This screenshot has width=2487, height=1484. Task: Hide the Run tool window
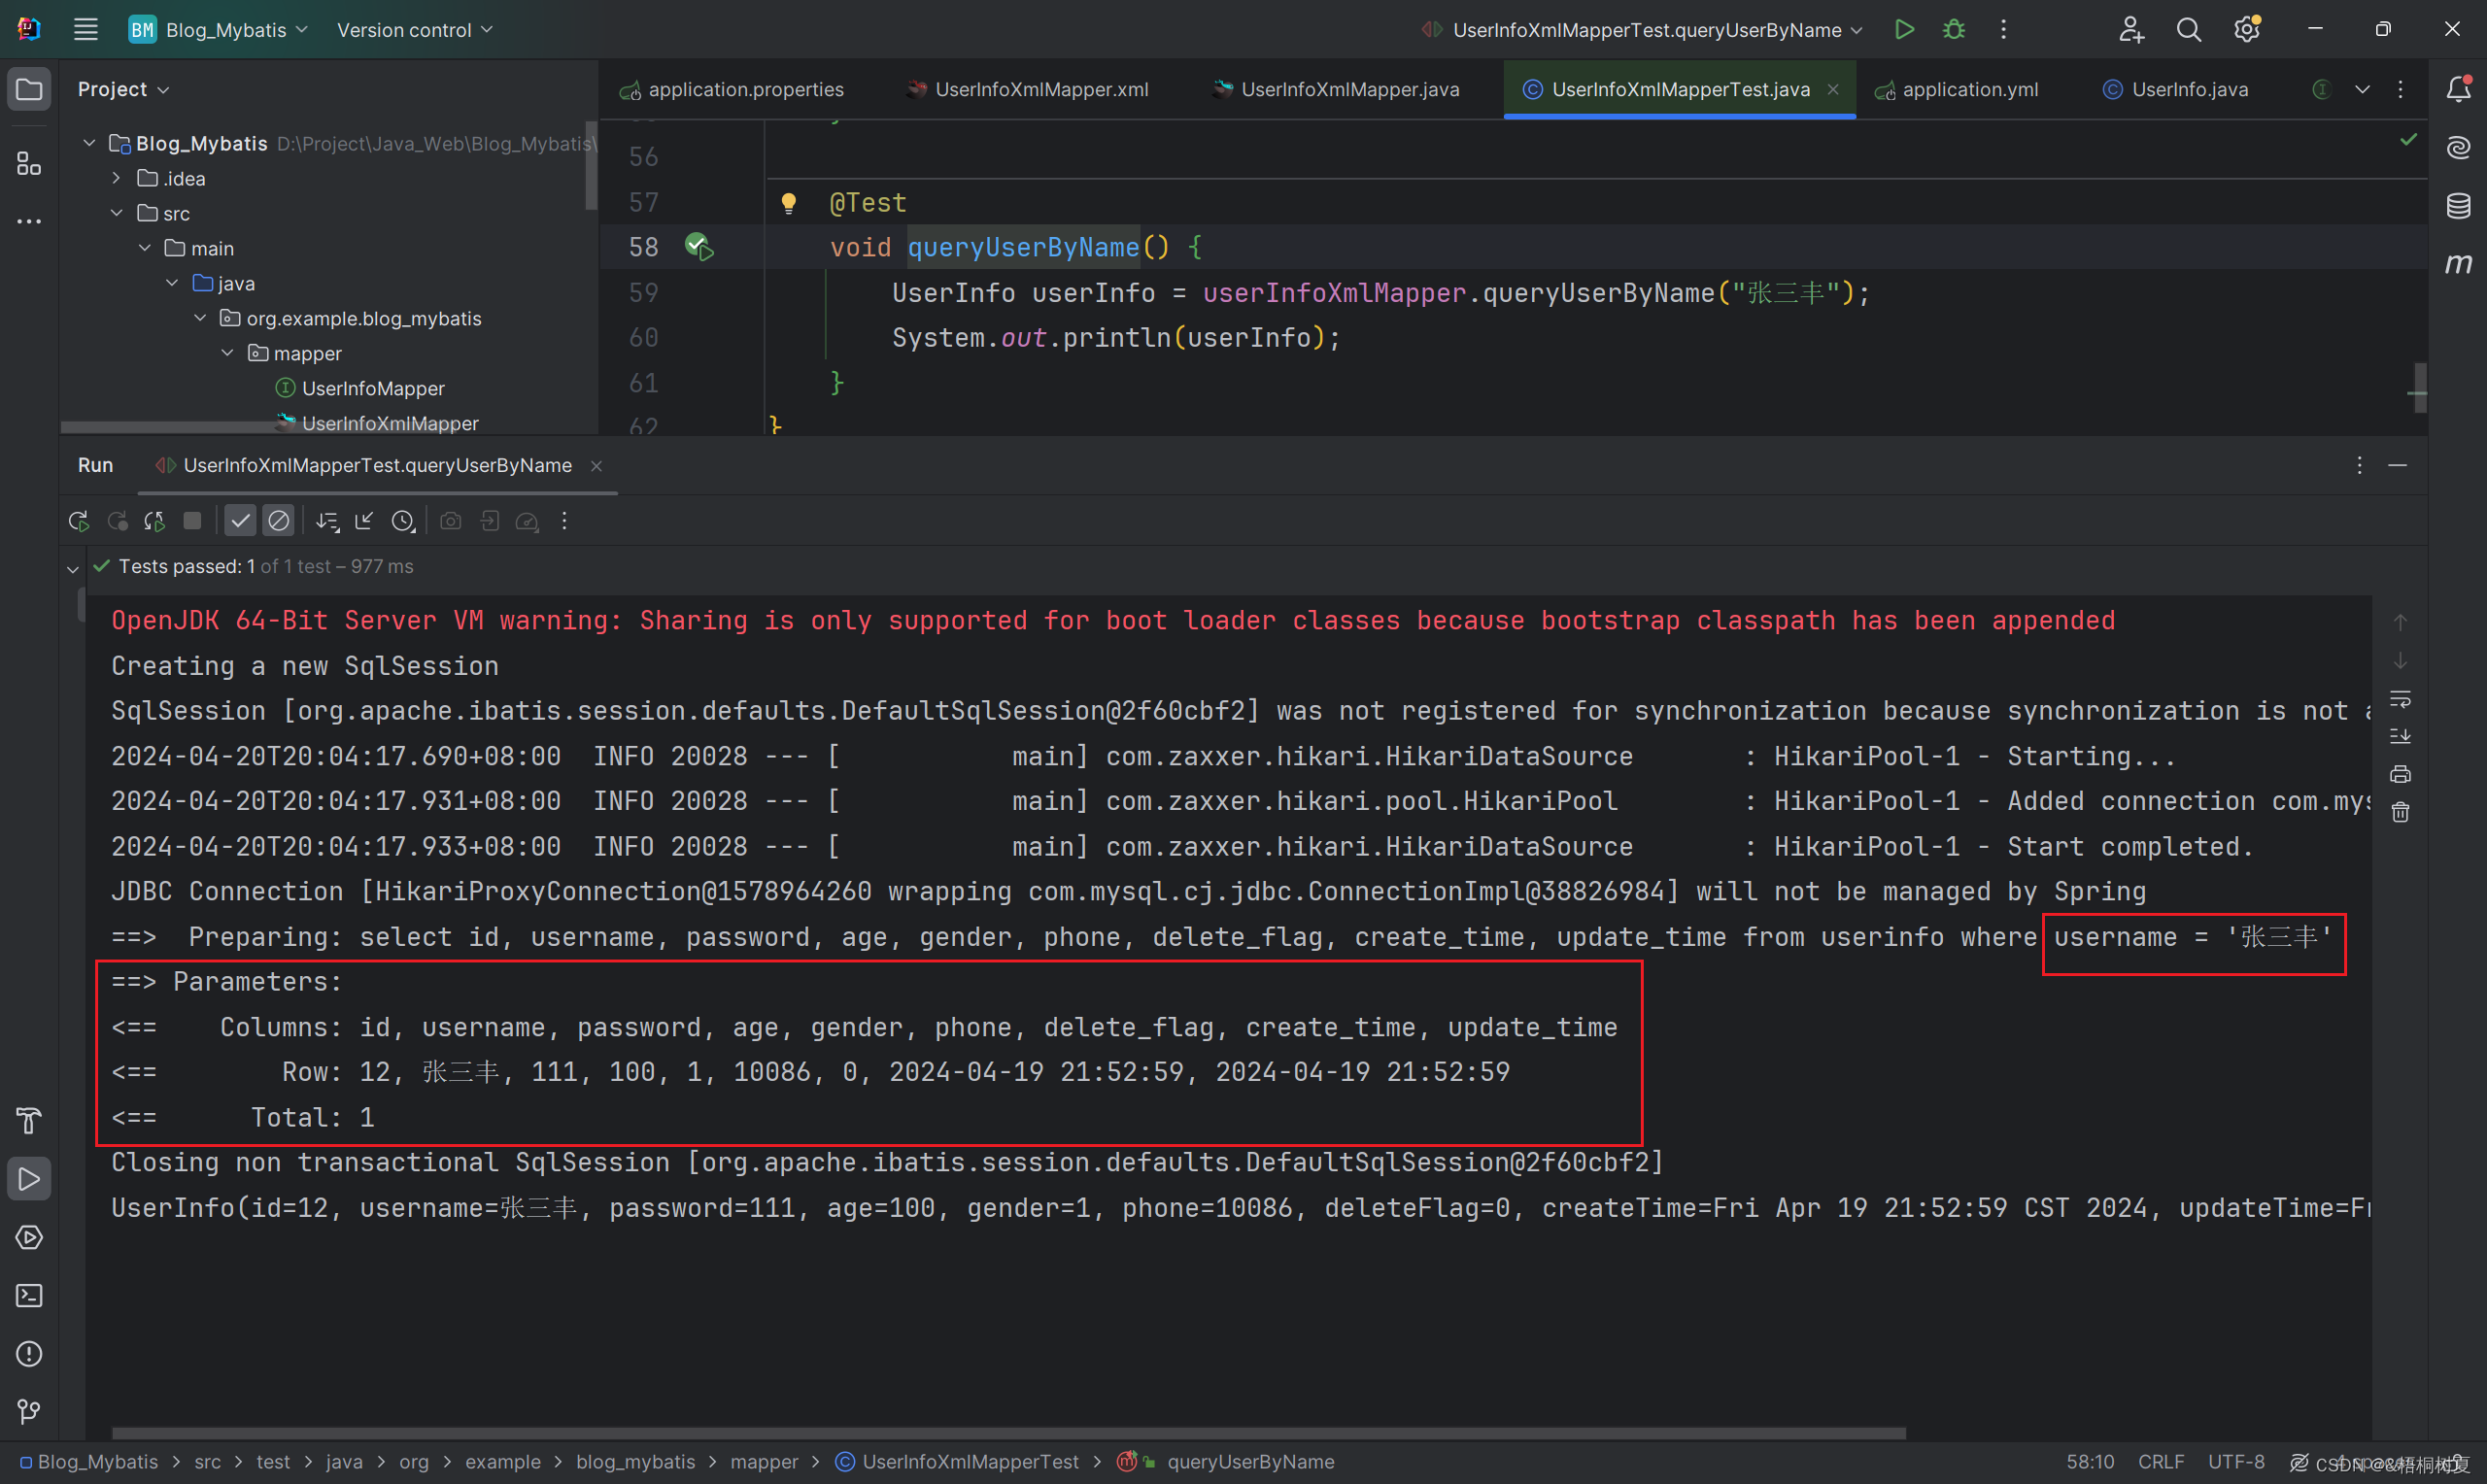(x=2397, y=466)
